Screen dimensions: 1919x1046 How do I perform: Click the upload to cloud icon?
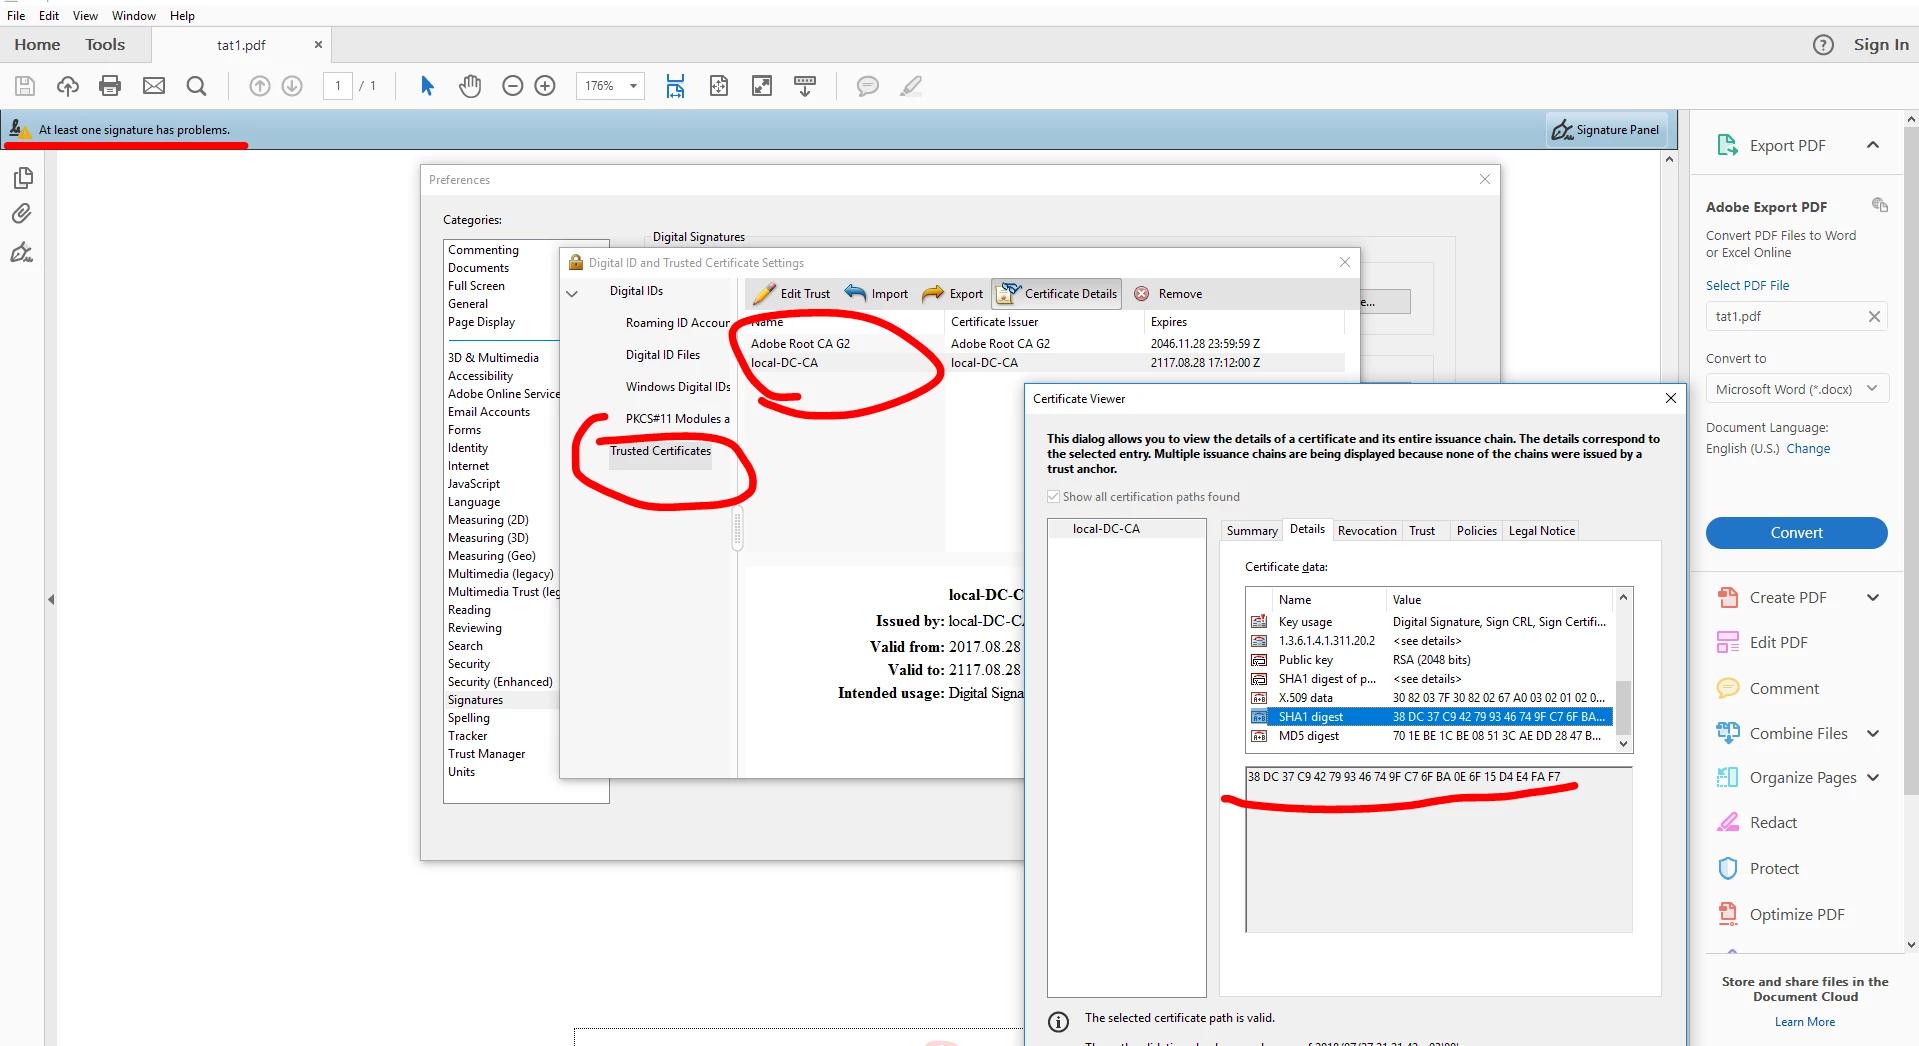[x=68, y=86]
